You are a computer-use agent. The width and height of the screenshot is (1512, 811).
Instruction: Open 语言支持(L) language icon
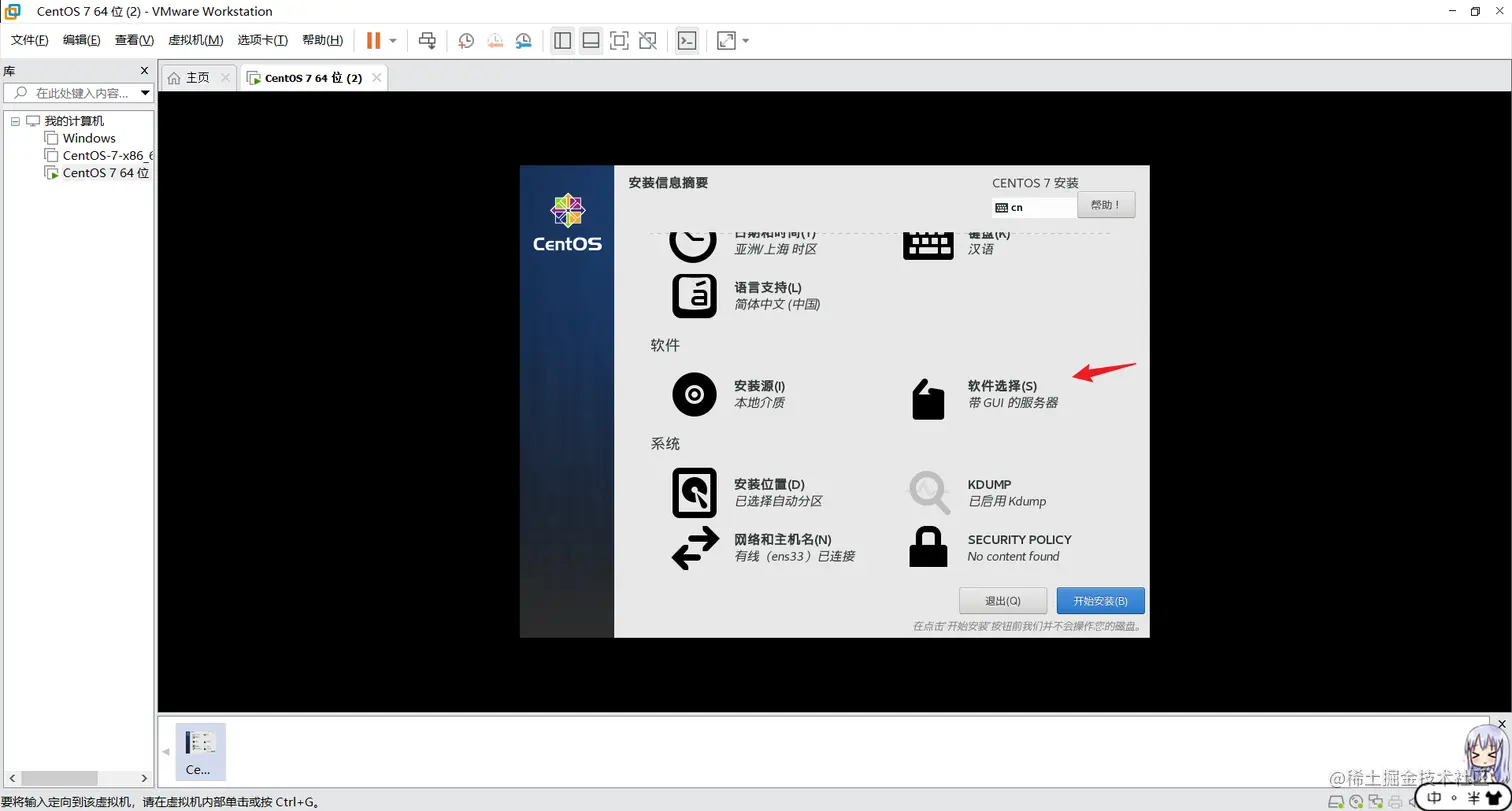pyautogui.click(x=694, y=296)
